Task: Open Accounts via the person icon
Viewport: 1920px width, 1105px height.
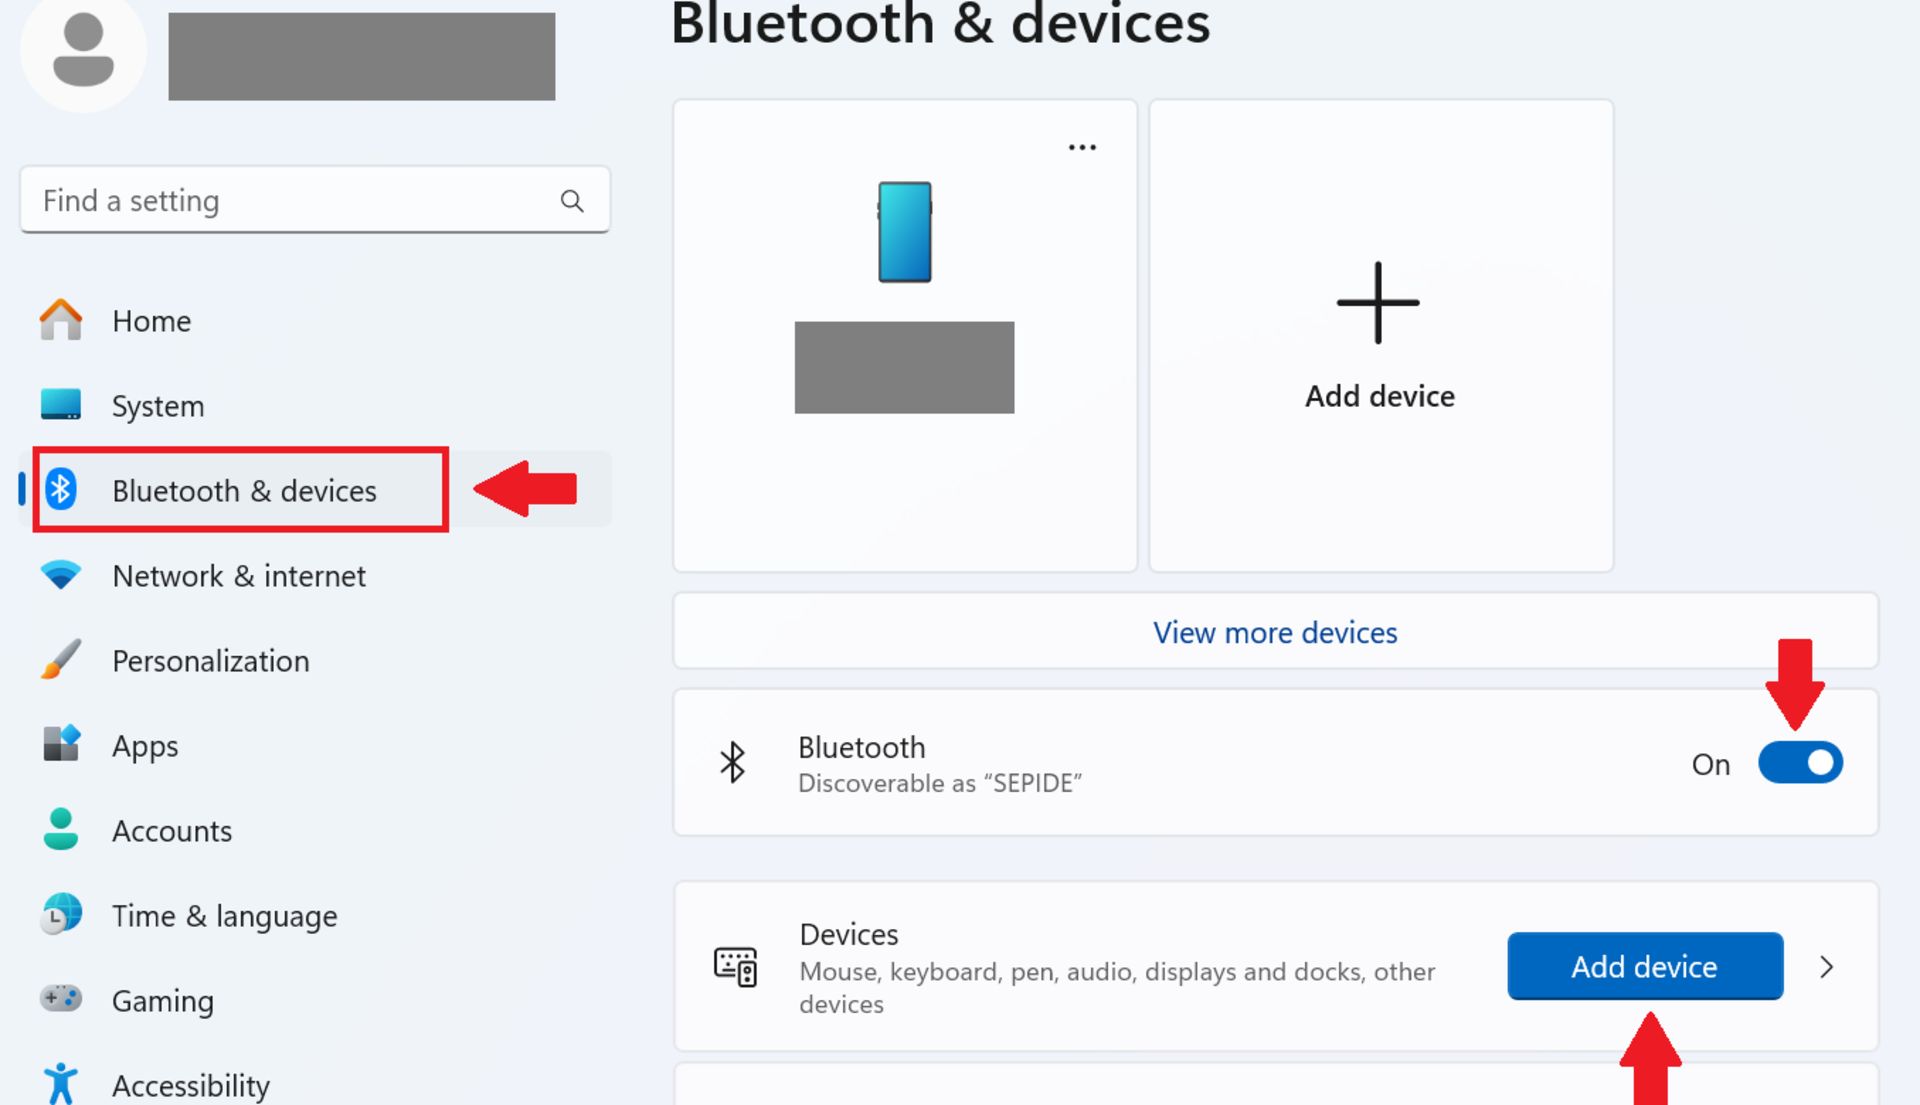Action: pos(60,829)
